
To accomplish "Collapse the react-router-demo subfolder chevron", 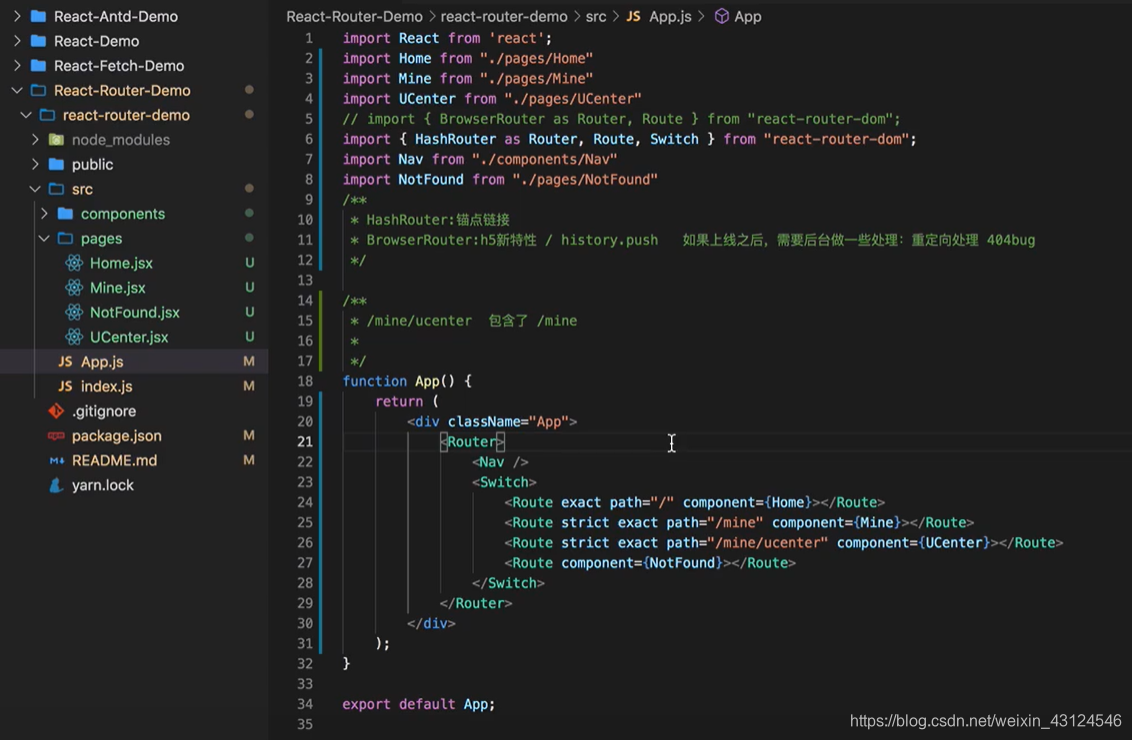I will coord(26,115).
